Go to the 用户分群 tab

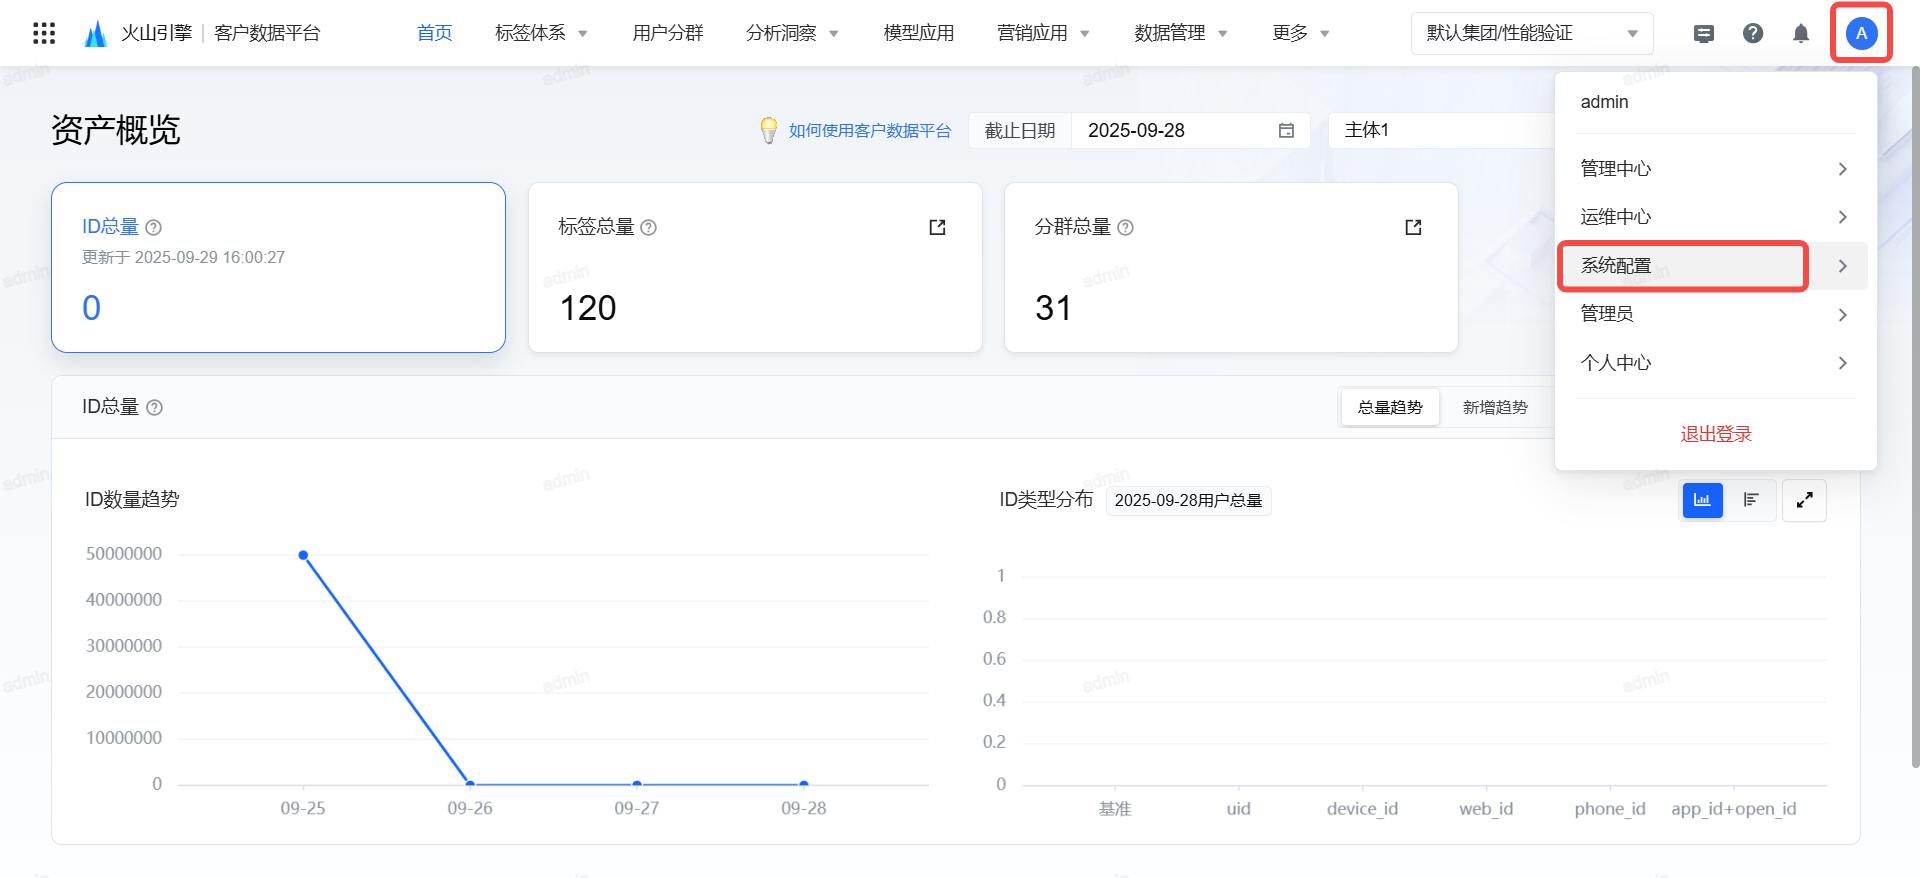(x=668, y=33)
